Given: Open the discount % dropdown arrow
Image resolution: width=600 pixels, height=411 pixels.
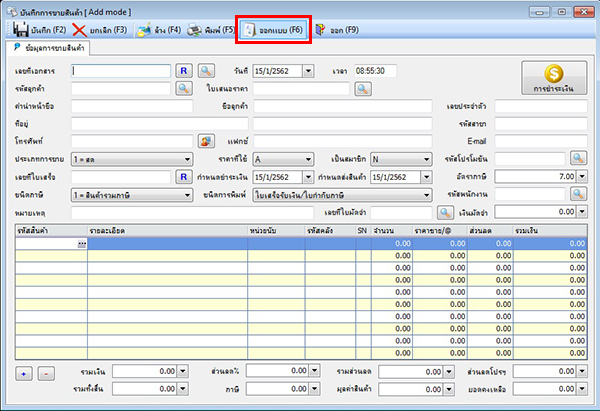Looking at the screenshot, I should pos(315,370).
